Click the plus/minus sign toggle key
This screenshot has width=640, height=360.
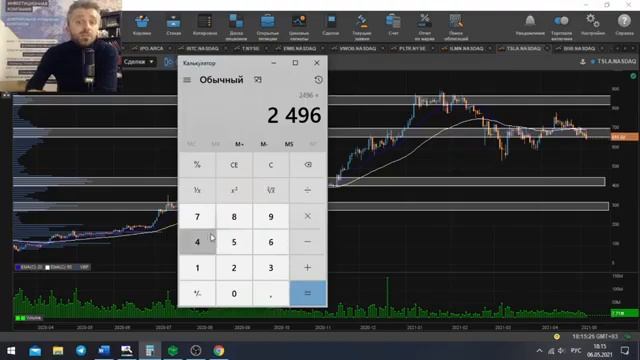(197, 293)
